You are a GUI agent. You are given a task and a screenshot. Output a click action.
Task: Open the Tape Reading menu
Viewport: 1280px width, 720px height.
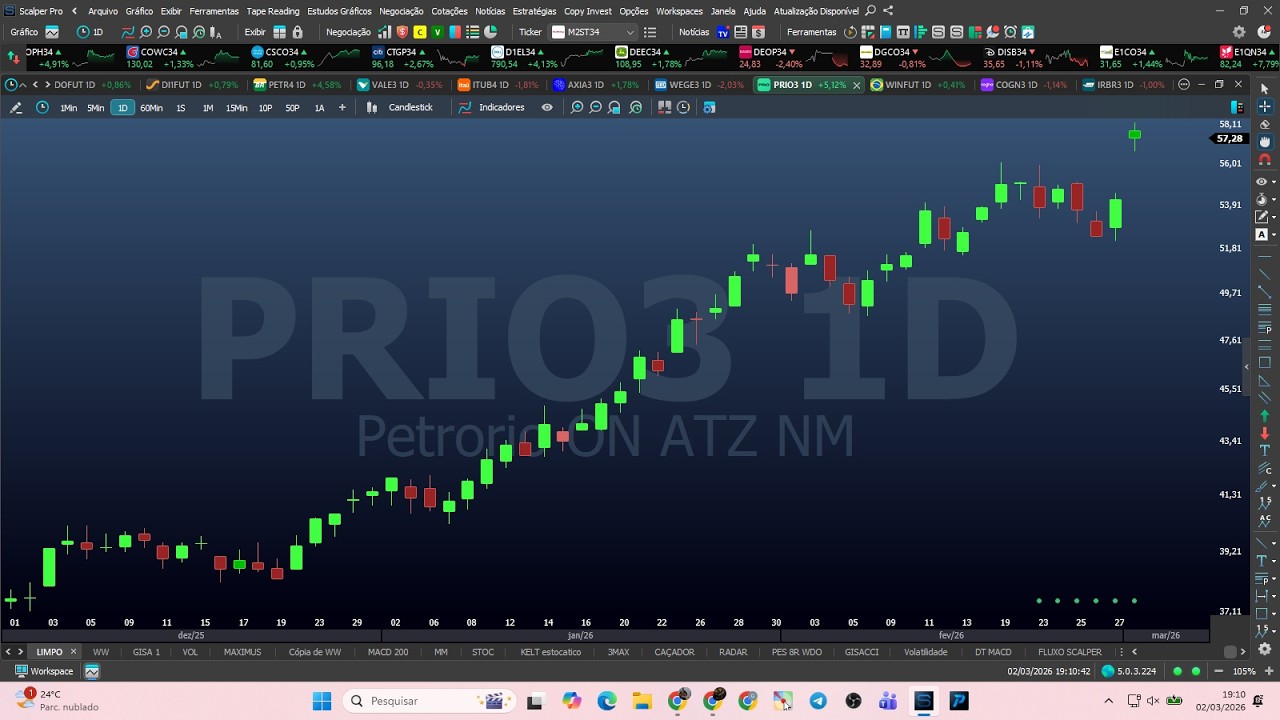coord(273,11)
